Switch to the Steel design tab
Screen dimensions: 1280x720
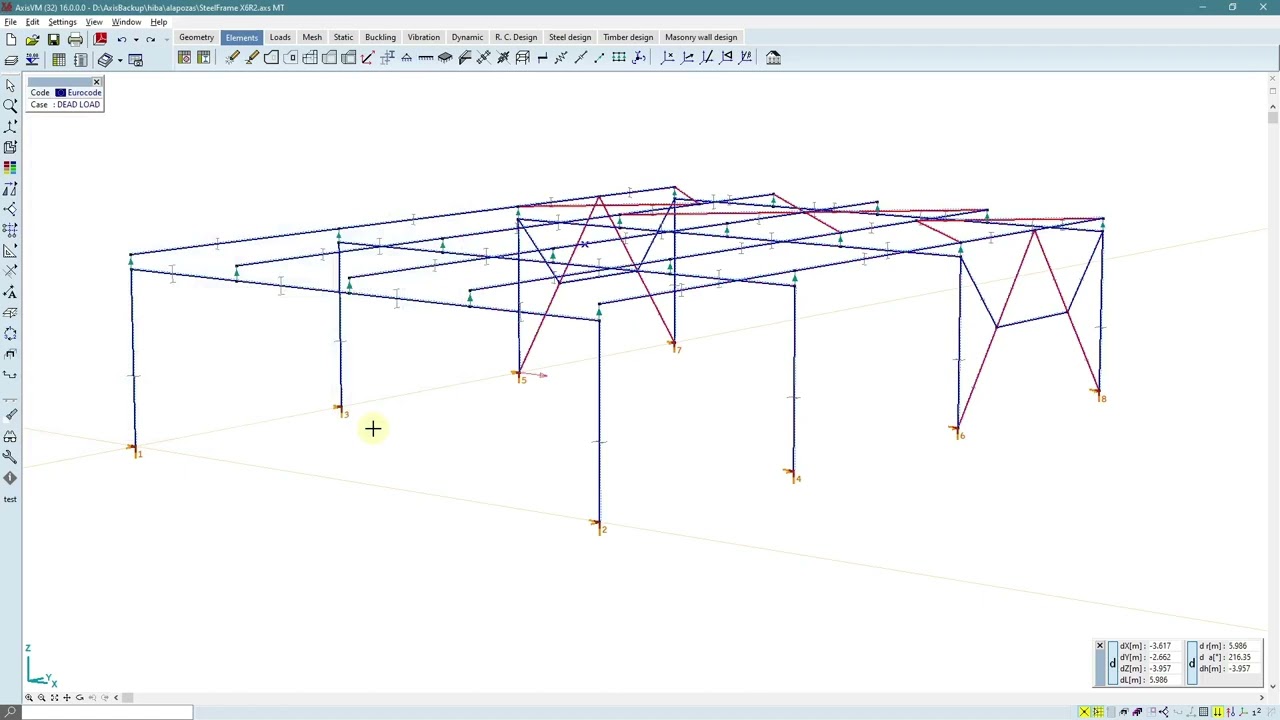[x=570, y=37]
